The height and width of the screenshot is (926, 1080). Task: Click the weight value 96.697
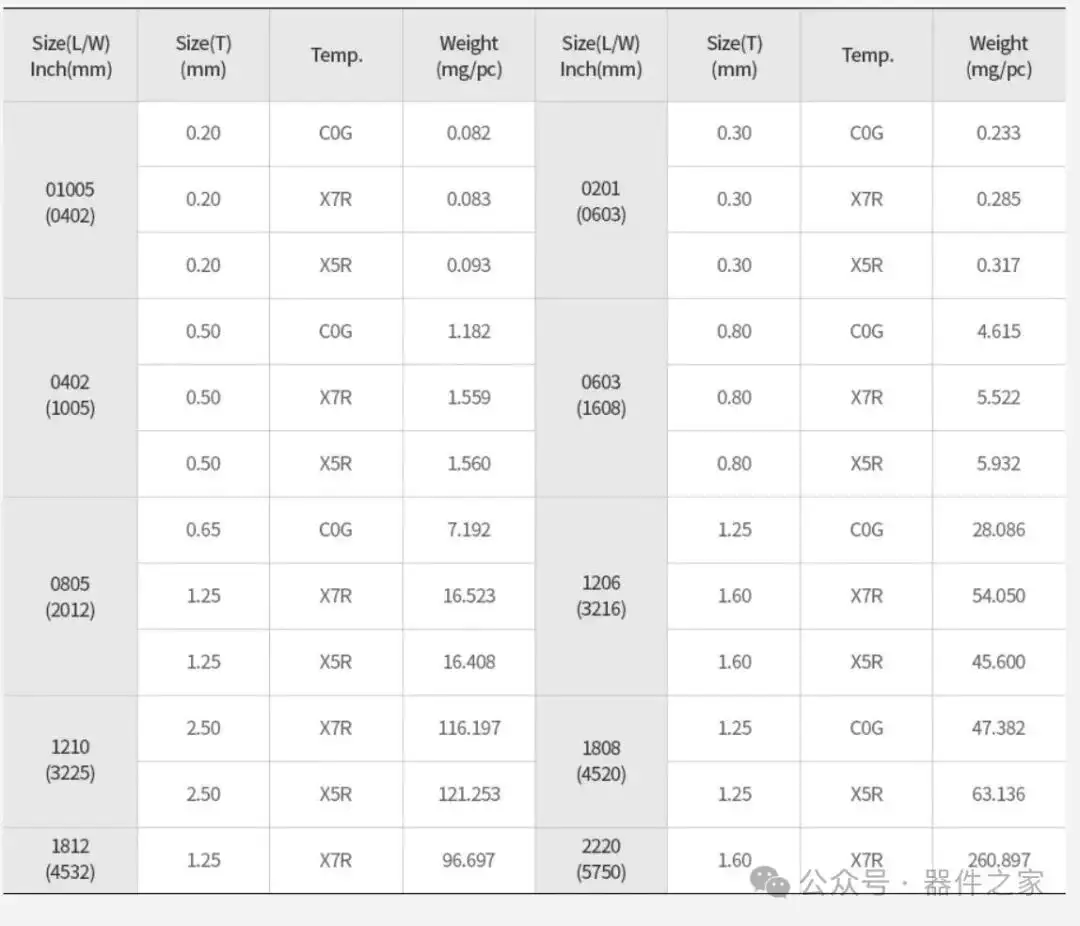(468, 860)
